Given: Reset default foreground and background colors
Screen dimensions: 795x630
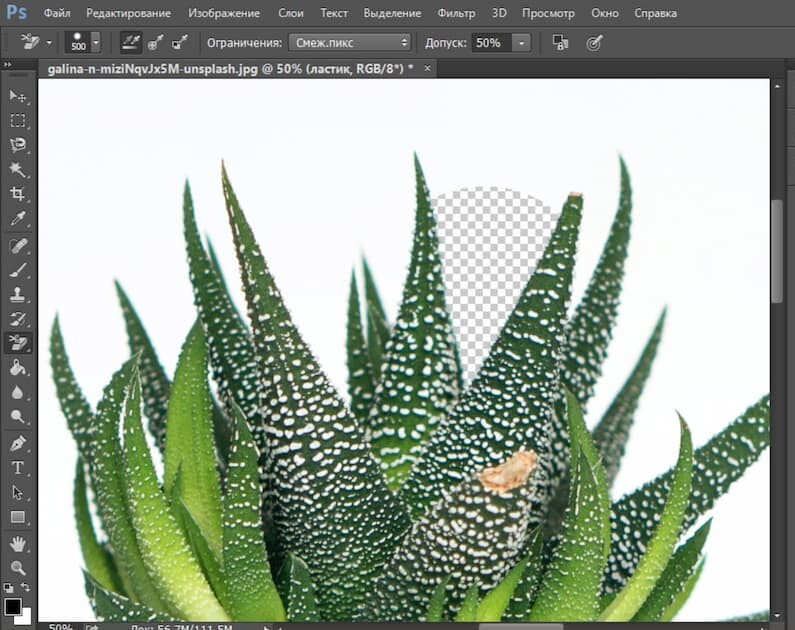Looking at the screenshot, I should point(9,588).
